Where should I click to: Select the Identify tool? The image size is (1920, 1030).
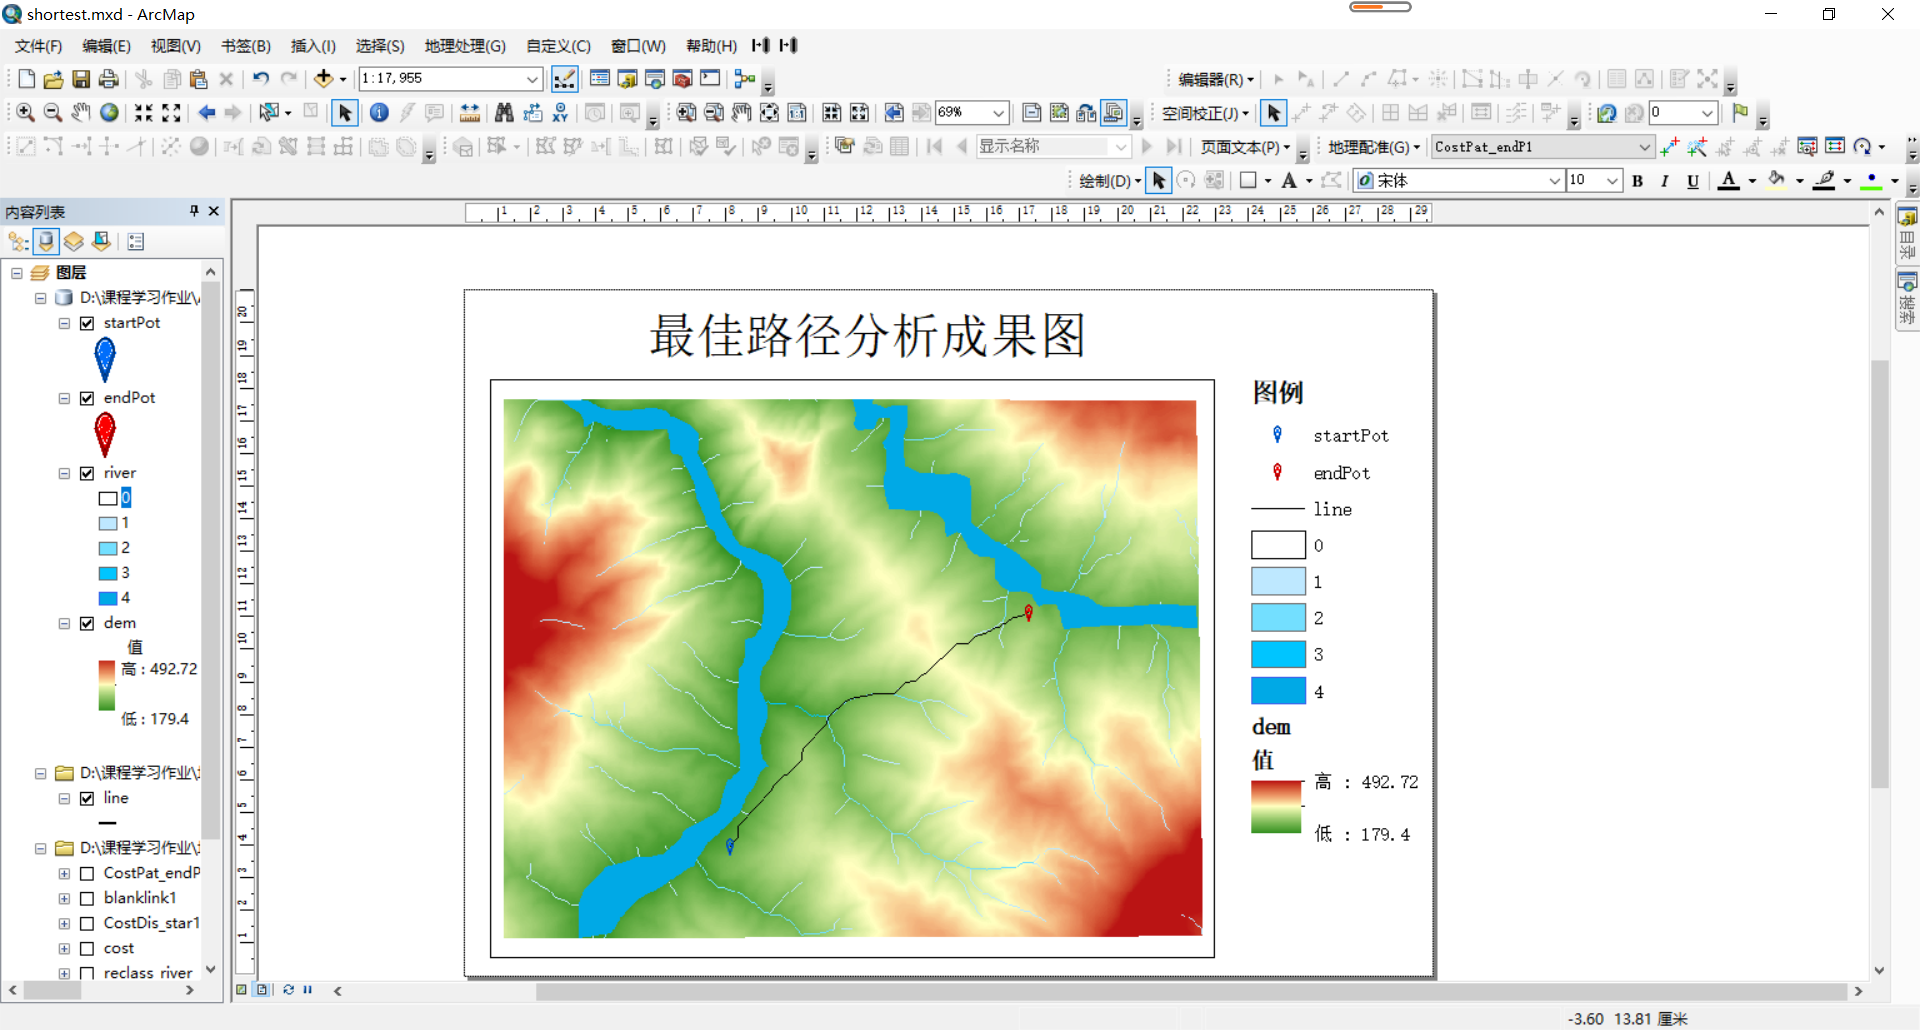click(x=379, y=113)
